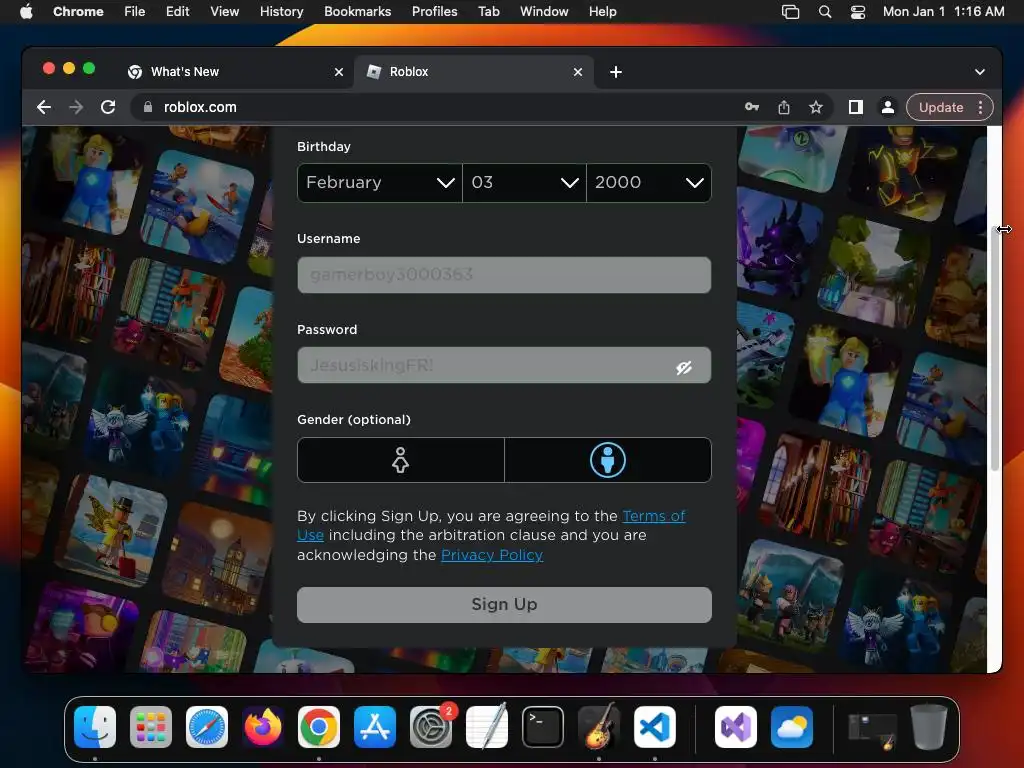
Task: Open the Terms of Use link
Action: point(654,516)
